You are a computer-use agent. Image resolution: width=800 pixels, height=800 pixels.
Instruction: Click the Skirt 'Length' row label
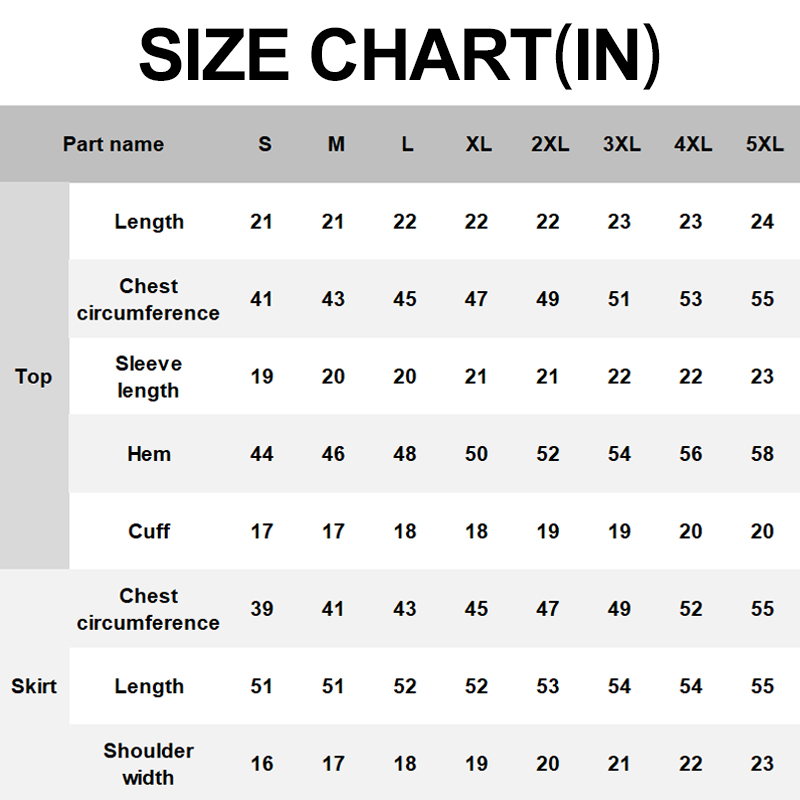pos(149,687)
